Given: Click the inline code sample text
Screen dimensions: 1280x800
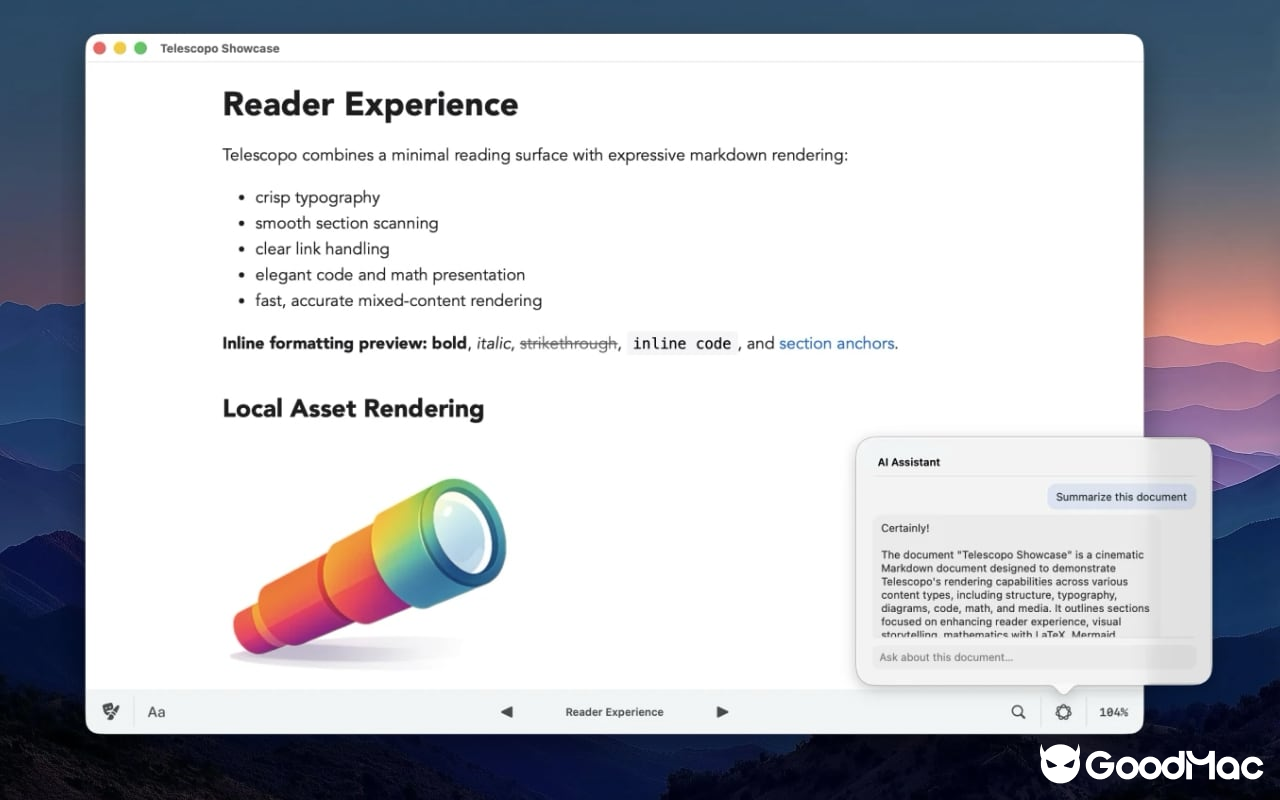Looking at the screenshot, I should pos(682,343).
